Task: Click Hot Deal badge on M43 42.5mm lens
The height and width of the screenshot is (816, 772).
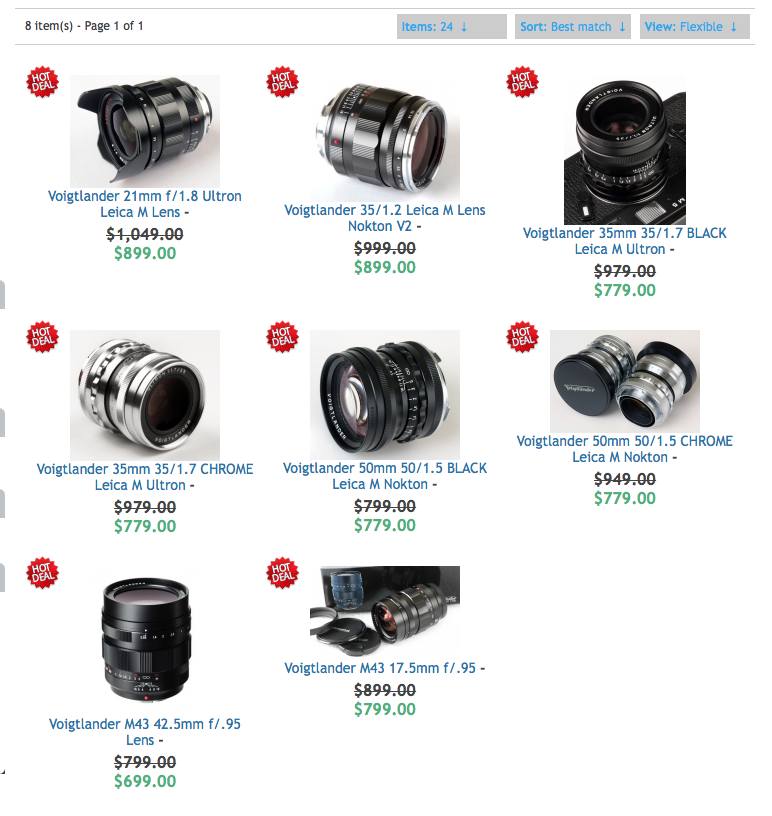Action: pos(43,573)
